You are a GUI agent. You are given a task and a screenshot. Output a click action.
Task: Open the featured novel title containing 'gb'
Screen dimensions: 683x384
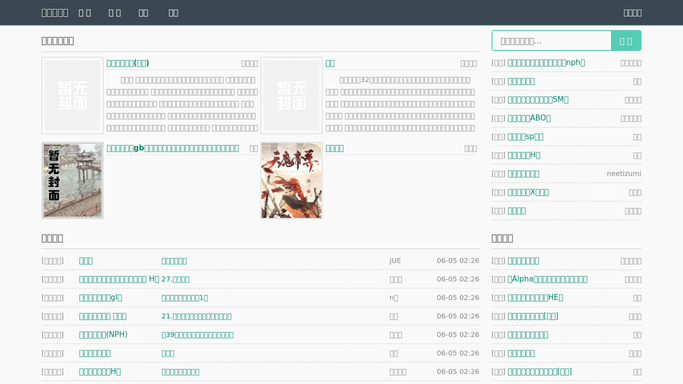pyautogui.click(x=173, y=148)
